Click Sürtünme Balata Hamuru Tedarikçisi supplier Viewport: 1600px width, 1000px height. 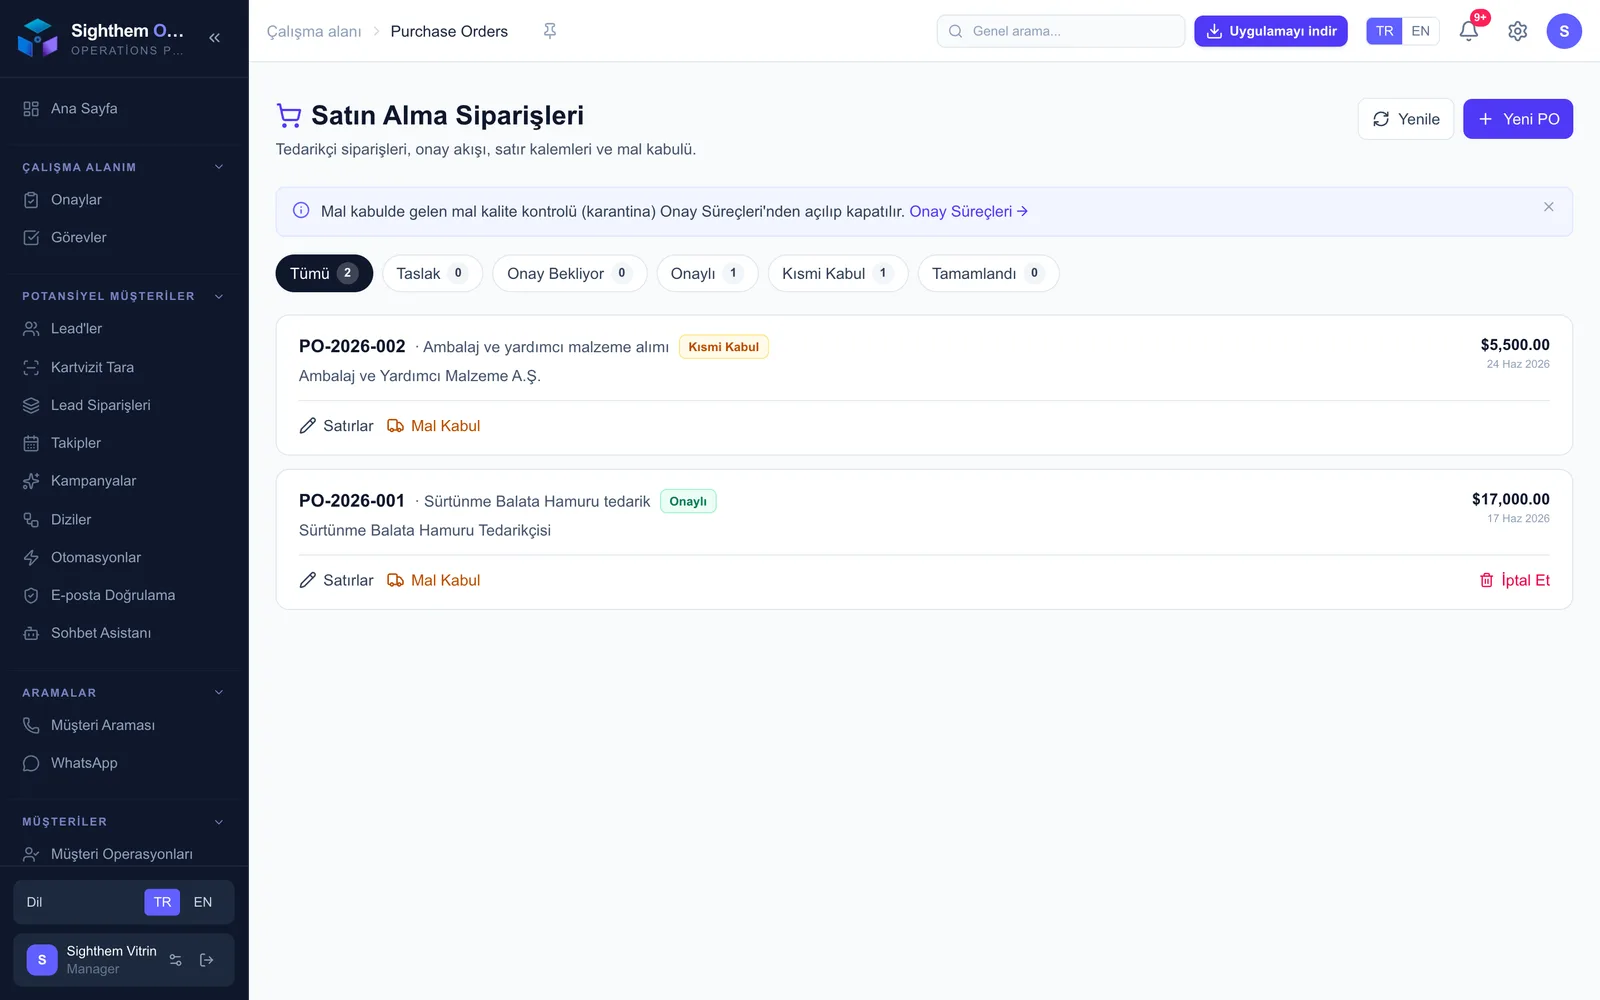[x=425, y=530]
